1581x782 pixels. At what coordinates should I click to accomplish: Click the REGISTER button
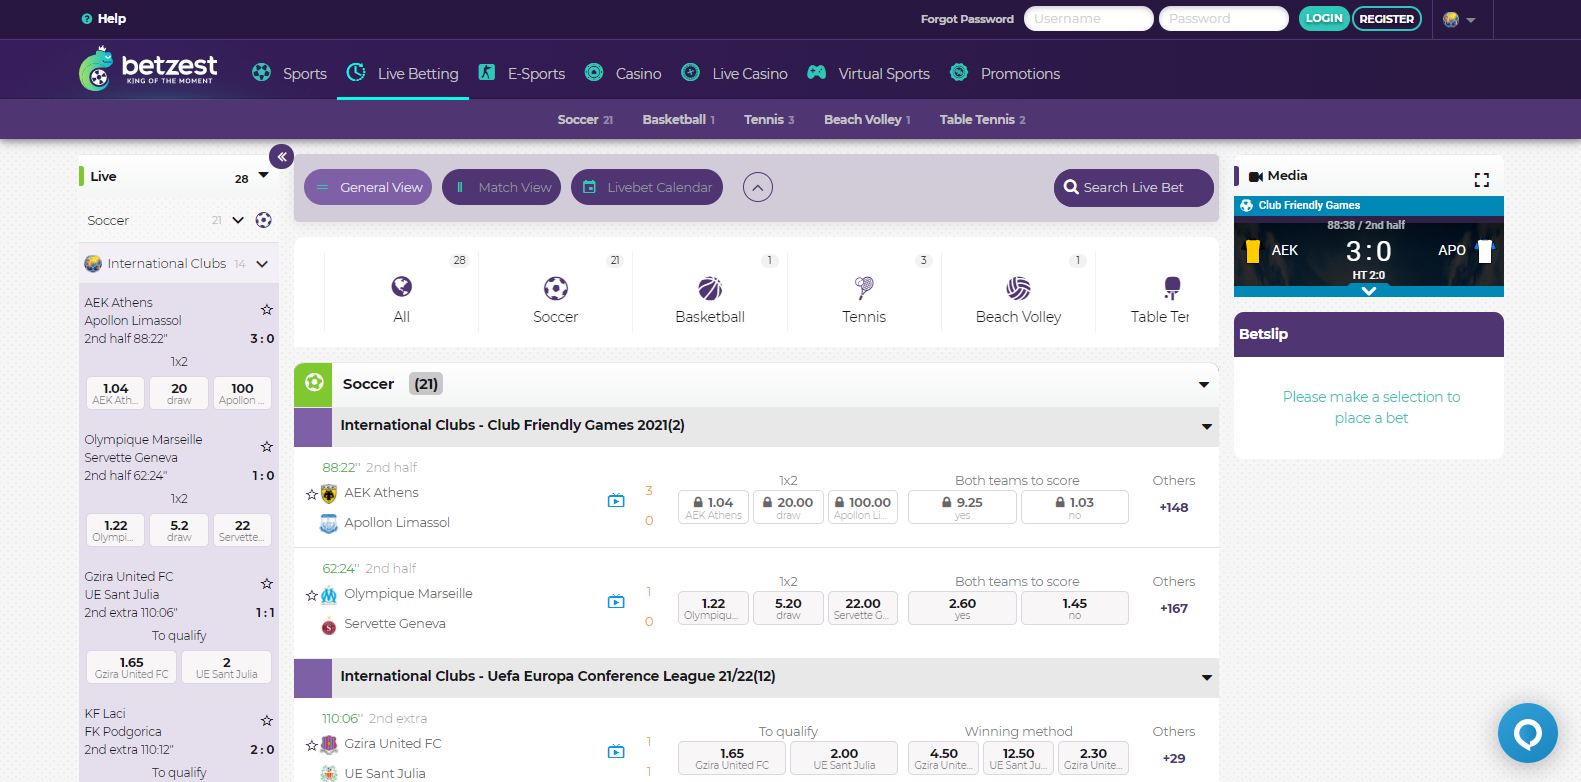[x=1387, y=18]
